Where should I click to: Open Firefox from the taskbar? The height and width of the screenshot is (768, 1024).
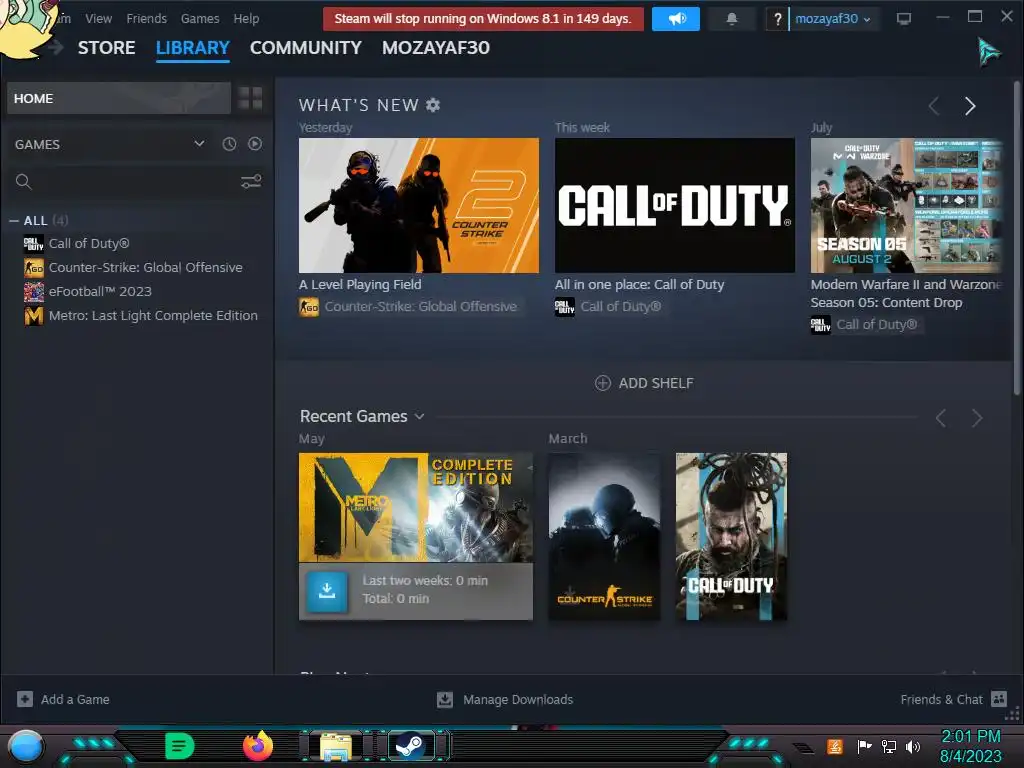pyautogui.click(x=258, y=746)
